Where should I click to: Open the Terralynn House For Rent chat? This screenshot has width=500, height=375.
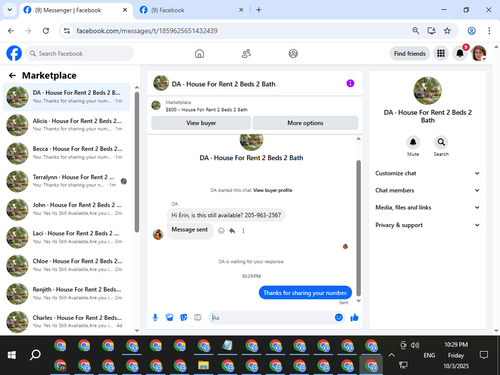67,181
